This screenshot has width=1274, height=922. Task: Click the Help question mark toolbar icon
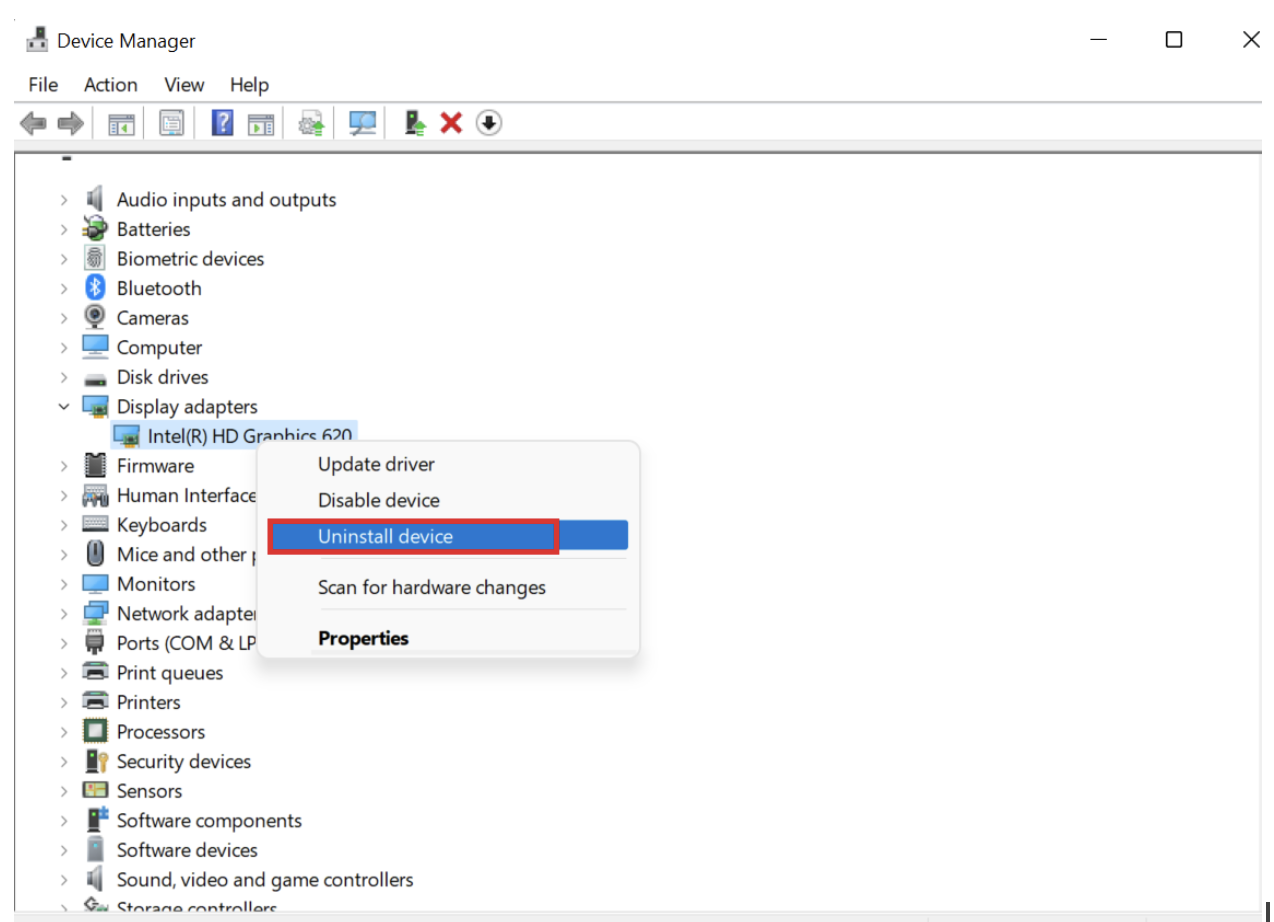221,122
